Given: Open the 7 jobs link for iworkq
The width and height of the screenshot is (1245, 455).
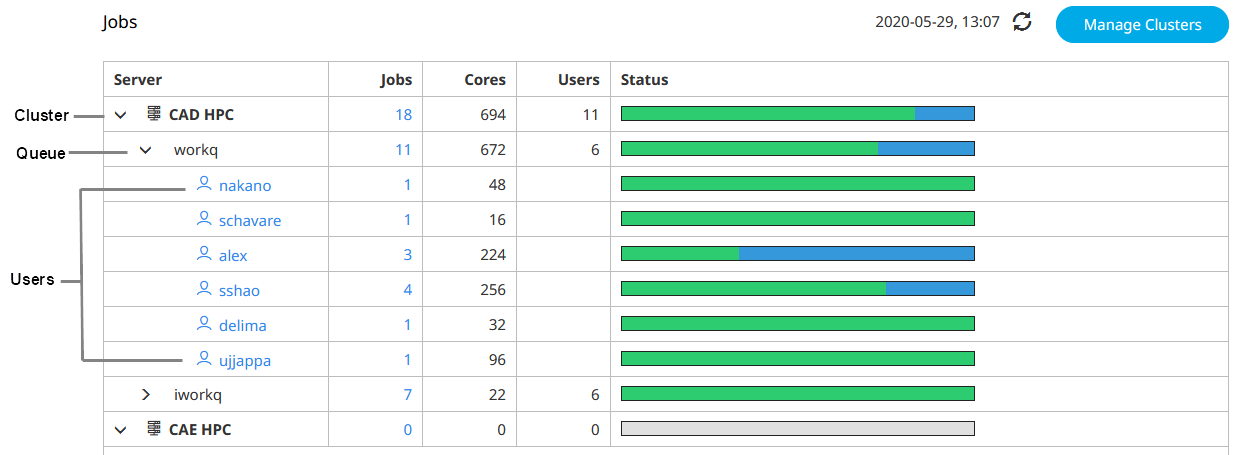Looking at the screenshot, I should [x=407, y=395].
